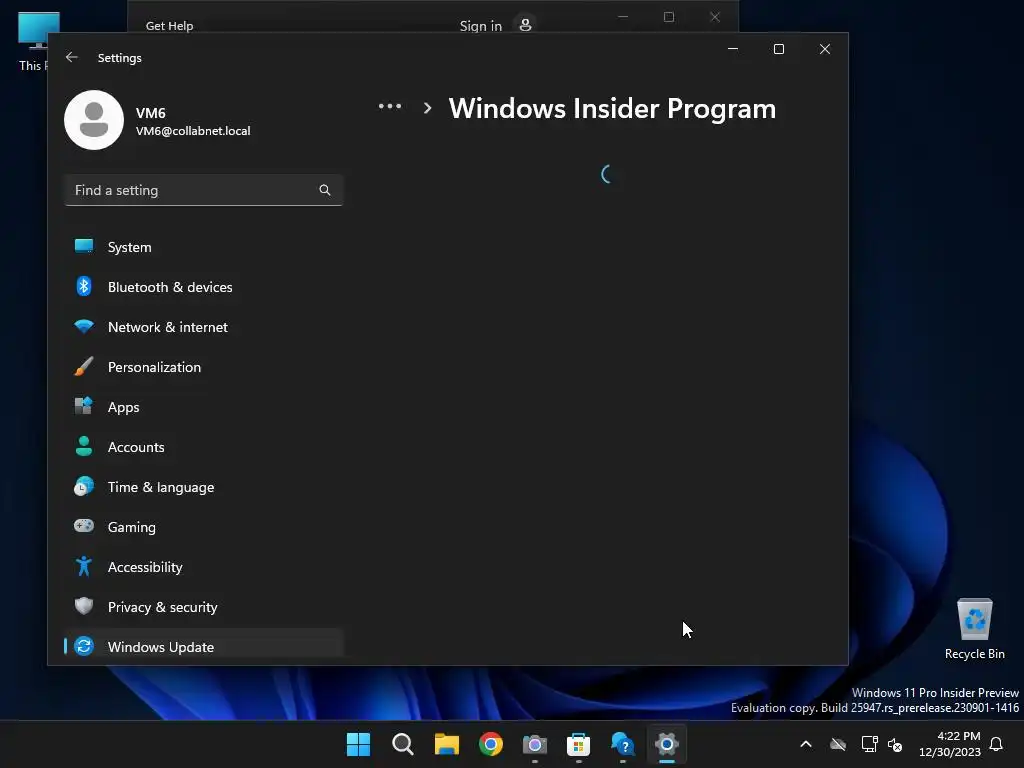The image size is (1024, 768).
Task: Click the Windows Insider Program heading
Action: 612,109
